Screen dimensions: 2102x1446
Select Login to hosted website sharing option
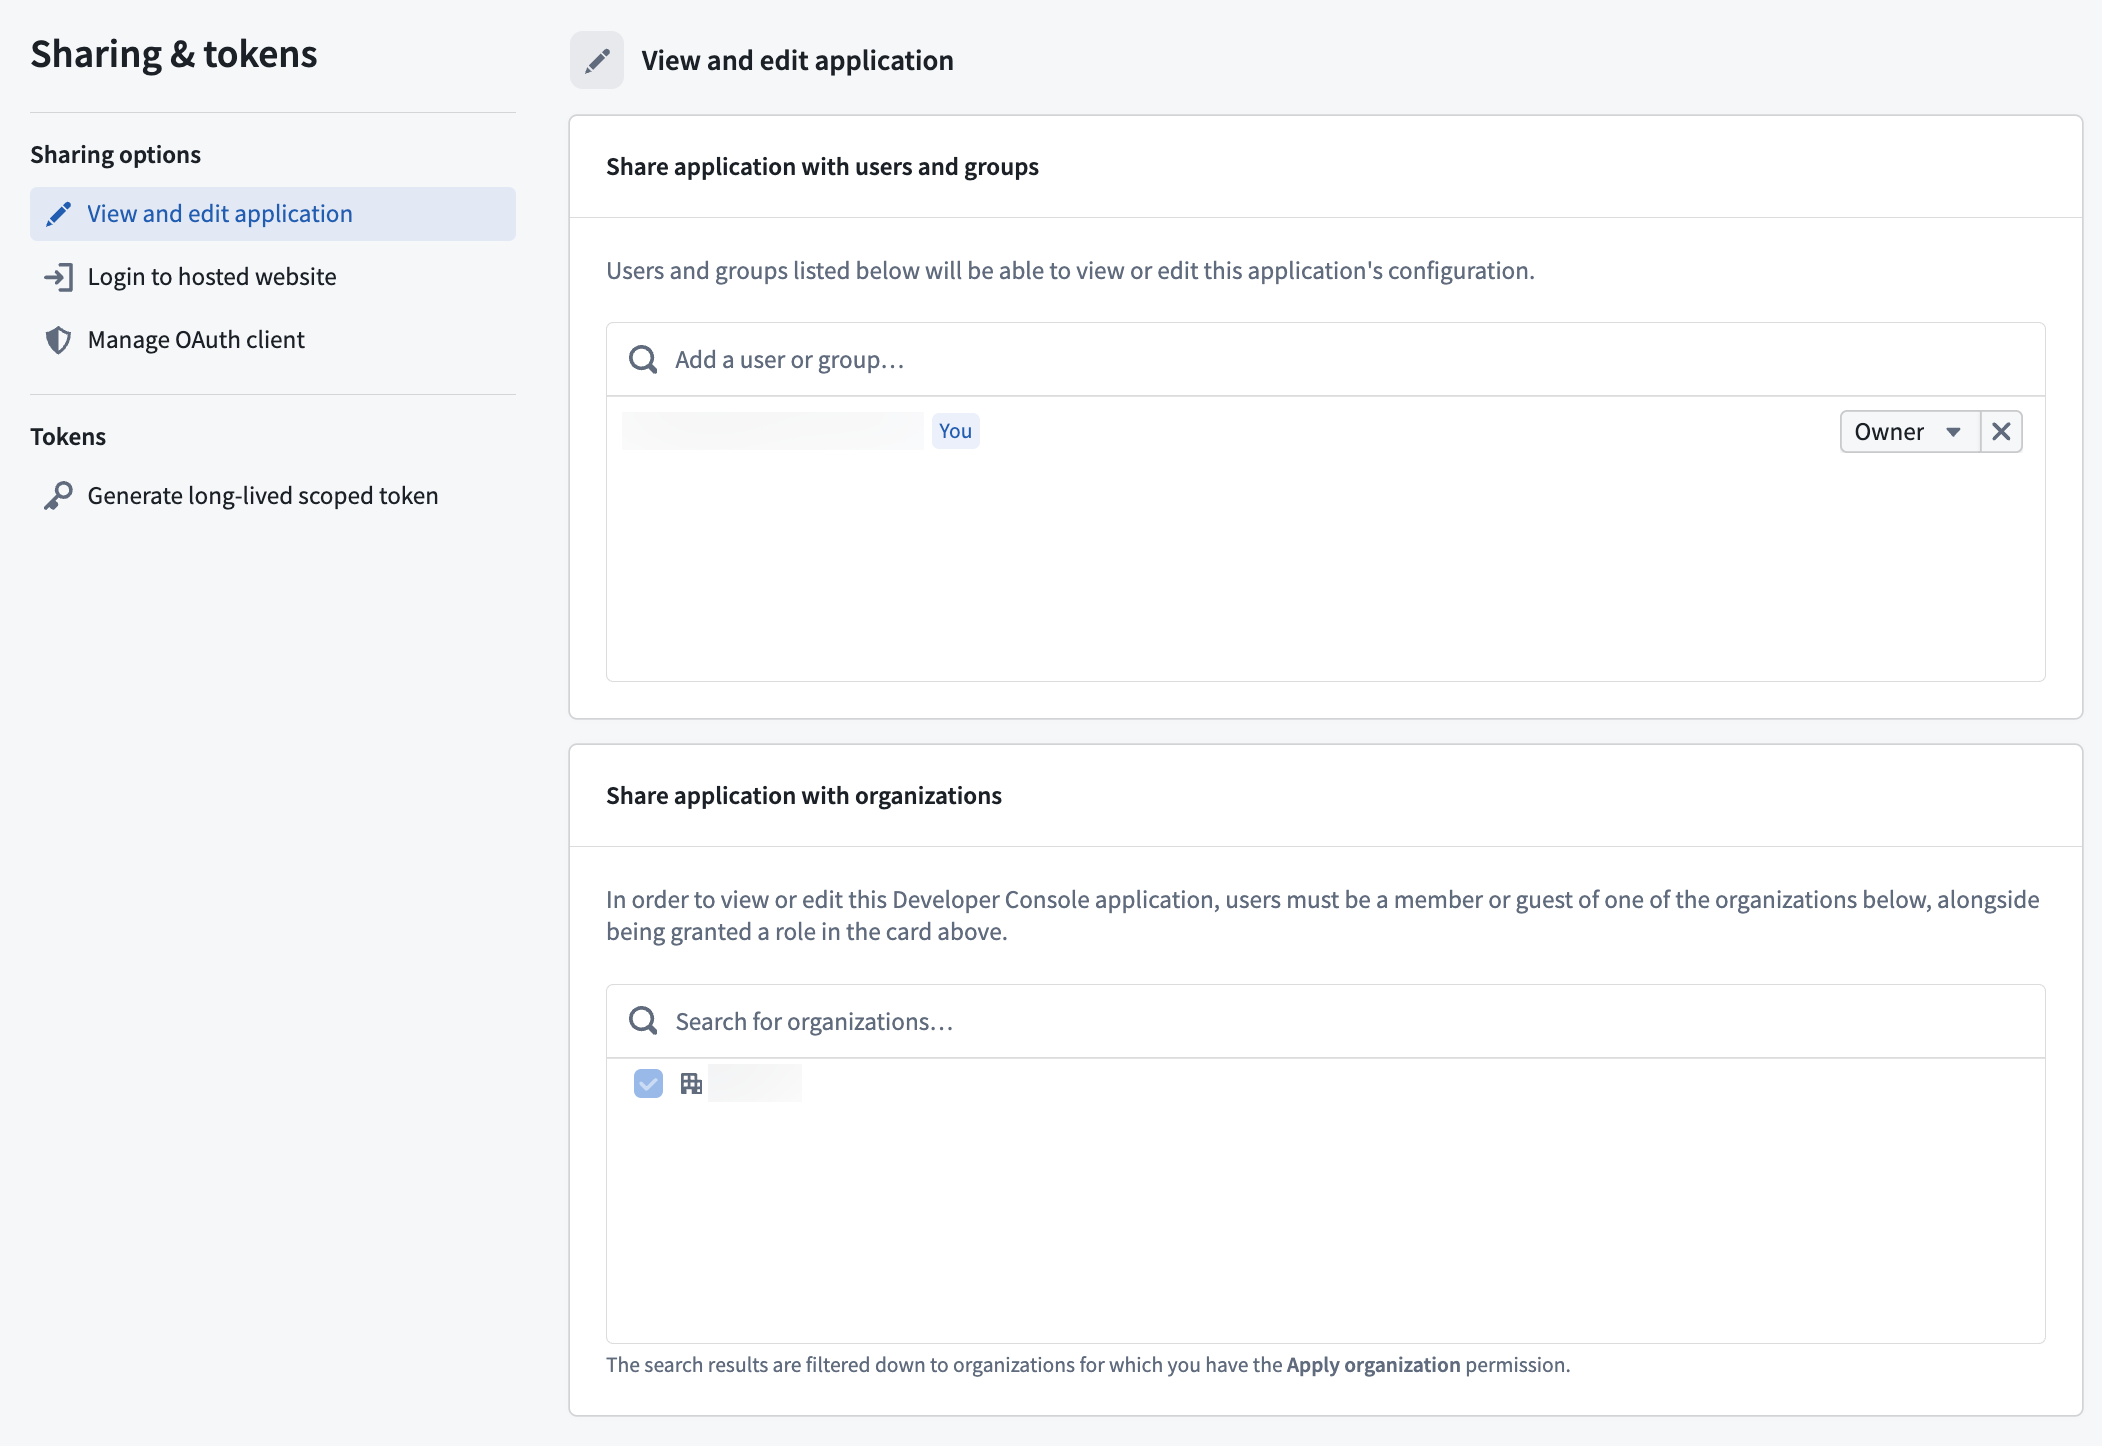[211, 277]
